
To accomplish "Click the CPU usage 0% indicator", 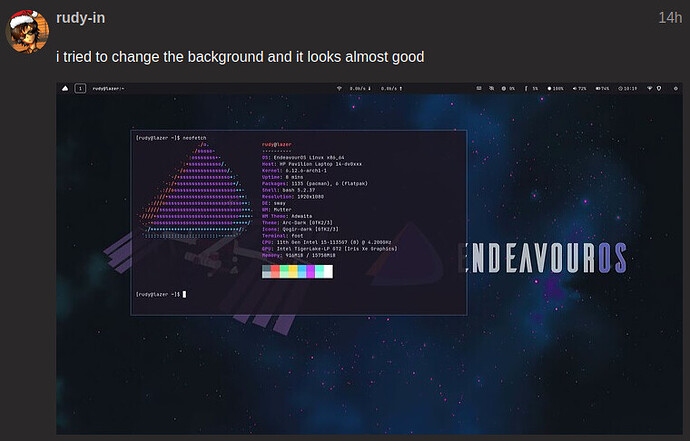I will [508, 88].
